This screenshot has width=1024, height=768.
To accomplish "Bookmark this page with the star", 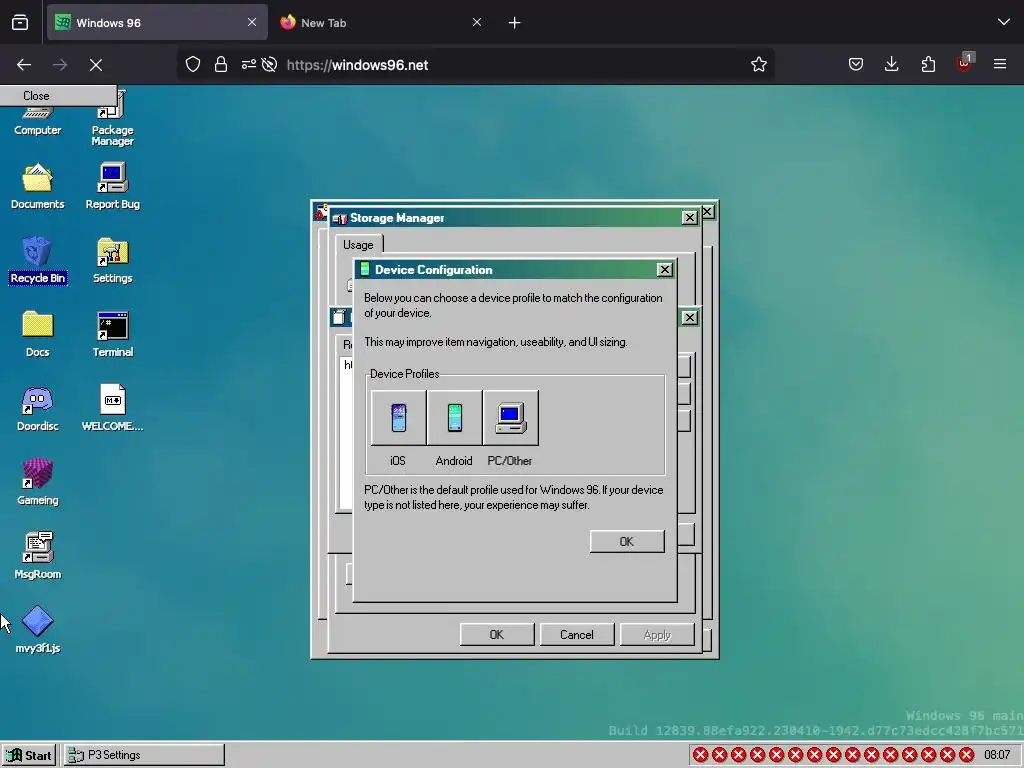I will pyautogui.click(x=758, y=65).
